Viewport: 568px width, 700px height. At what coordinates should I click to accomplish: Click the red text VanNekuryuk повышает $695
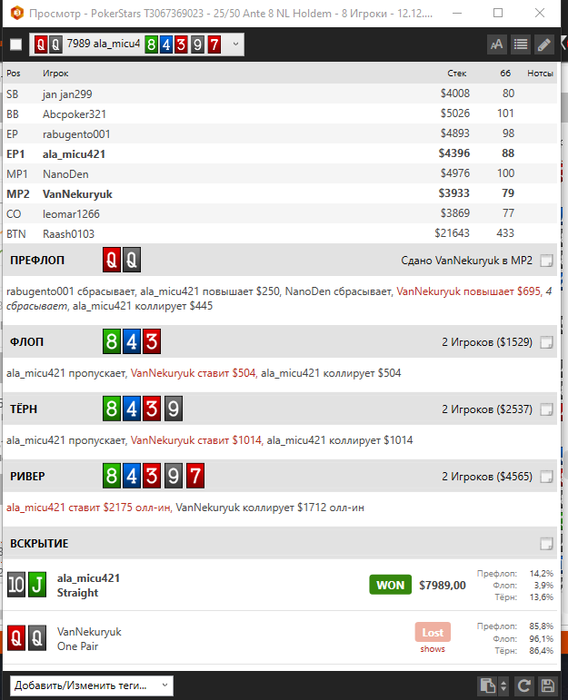click(468, 292)
